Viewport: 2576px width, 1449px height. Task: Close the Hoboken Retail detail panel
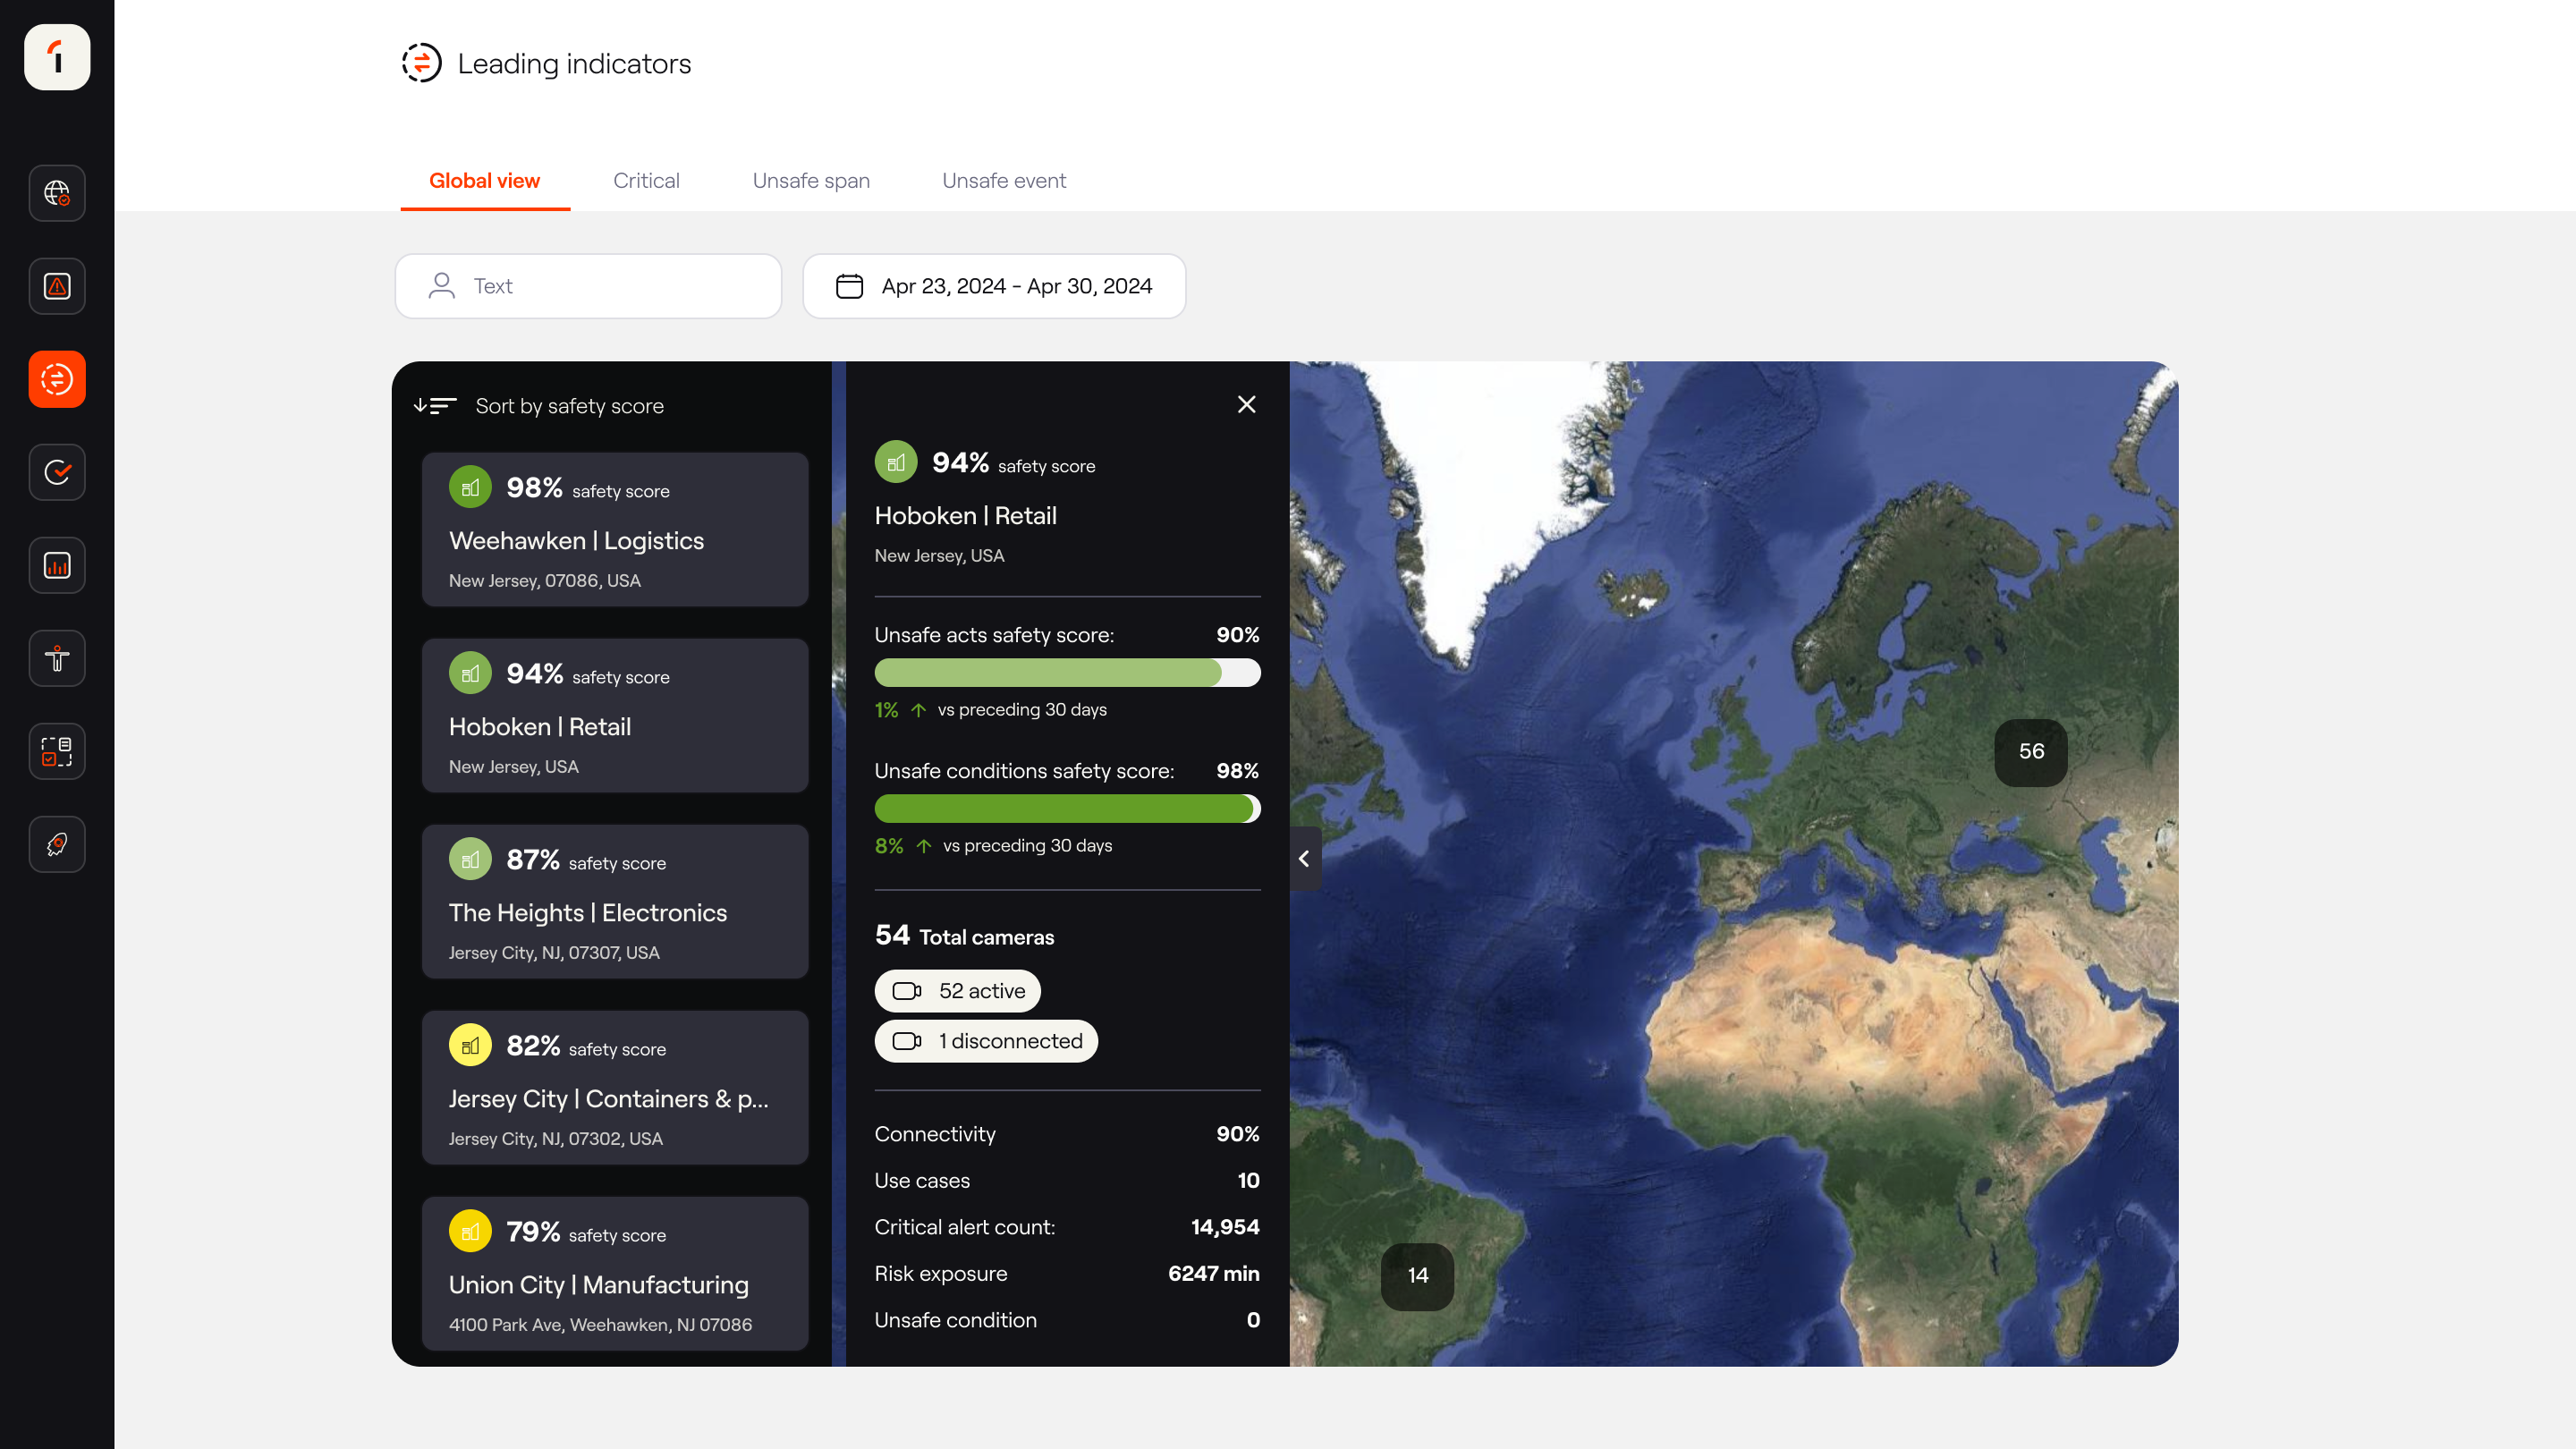(x=1246, y=404)
